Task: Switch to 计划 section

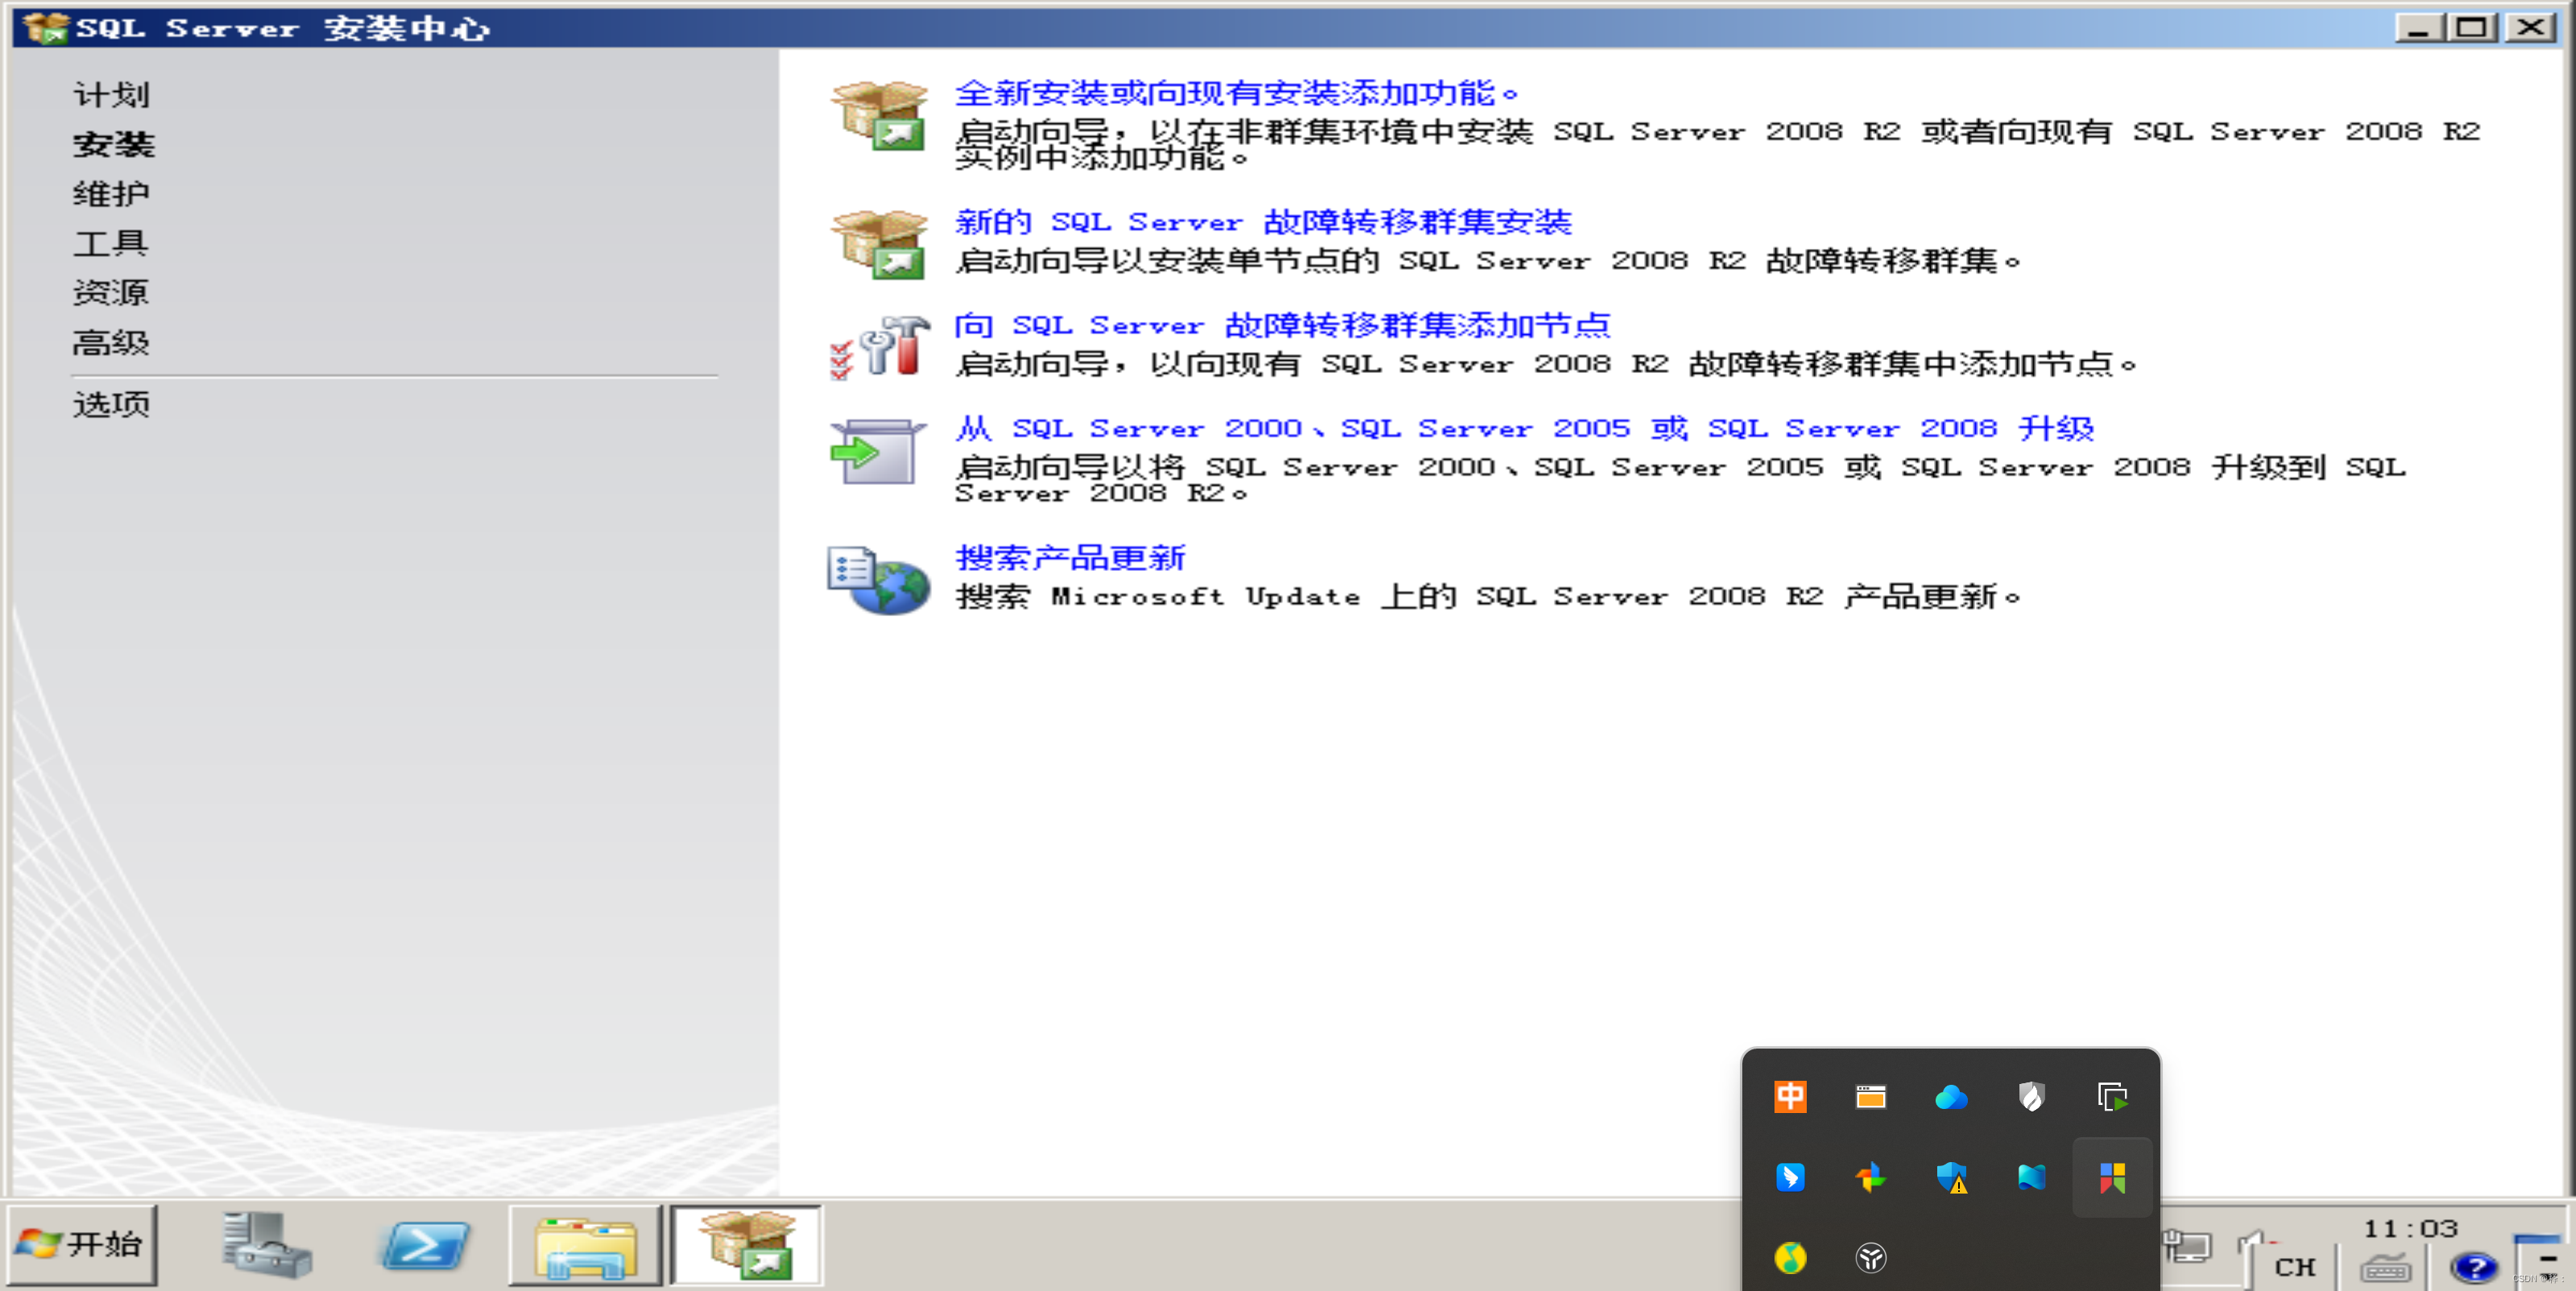Action: [111, 95]
